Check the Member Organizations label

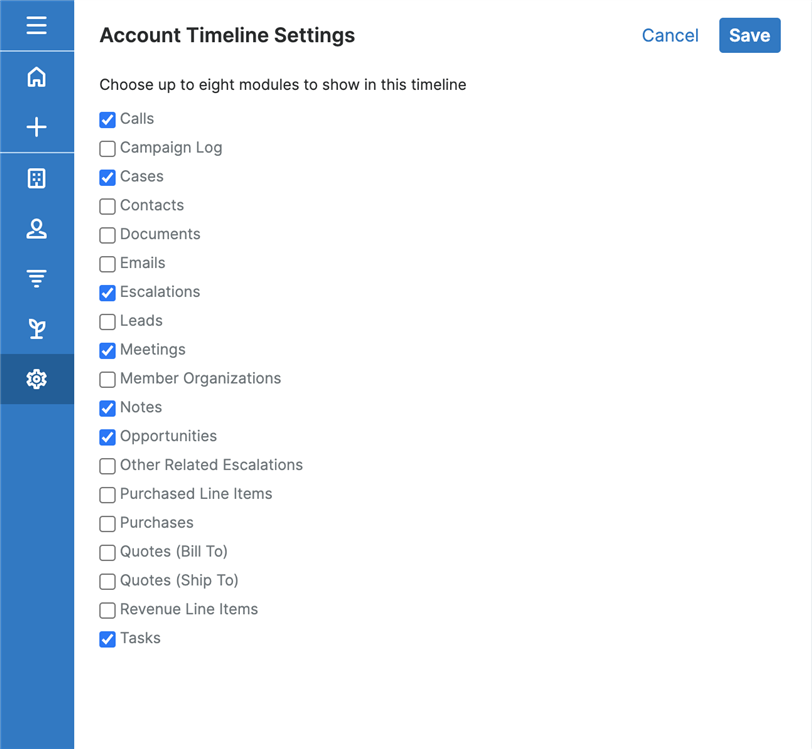200,379
